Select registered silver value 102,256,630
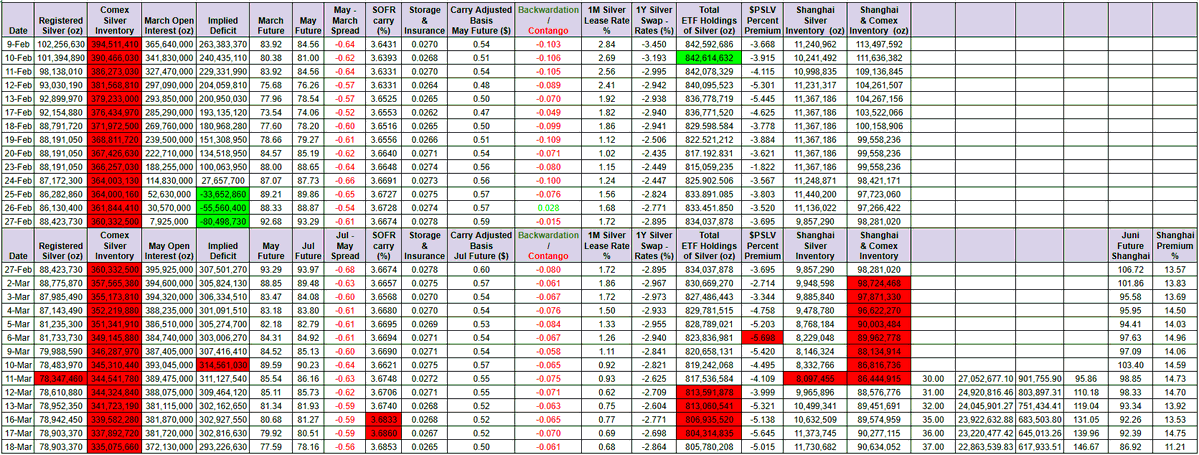1199x455 pixels. pos(61,44)
